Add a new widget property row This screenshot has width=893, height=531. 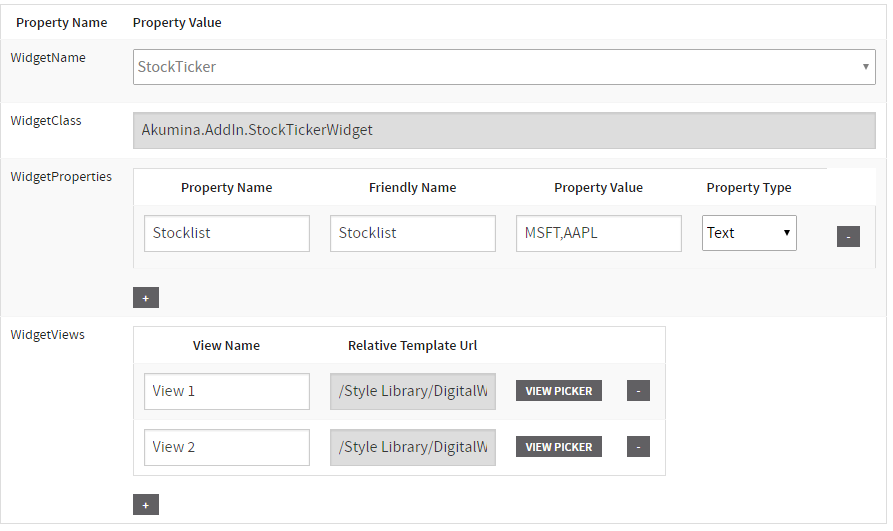click(x=145, y=298)
